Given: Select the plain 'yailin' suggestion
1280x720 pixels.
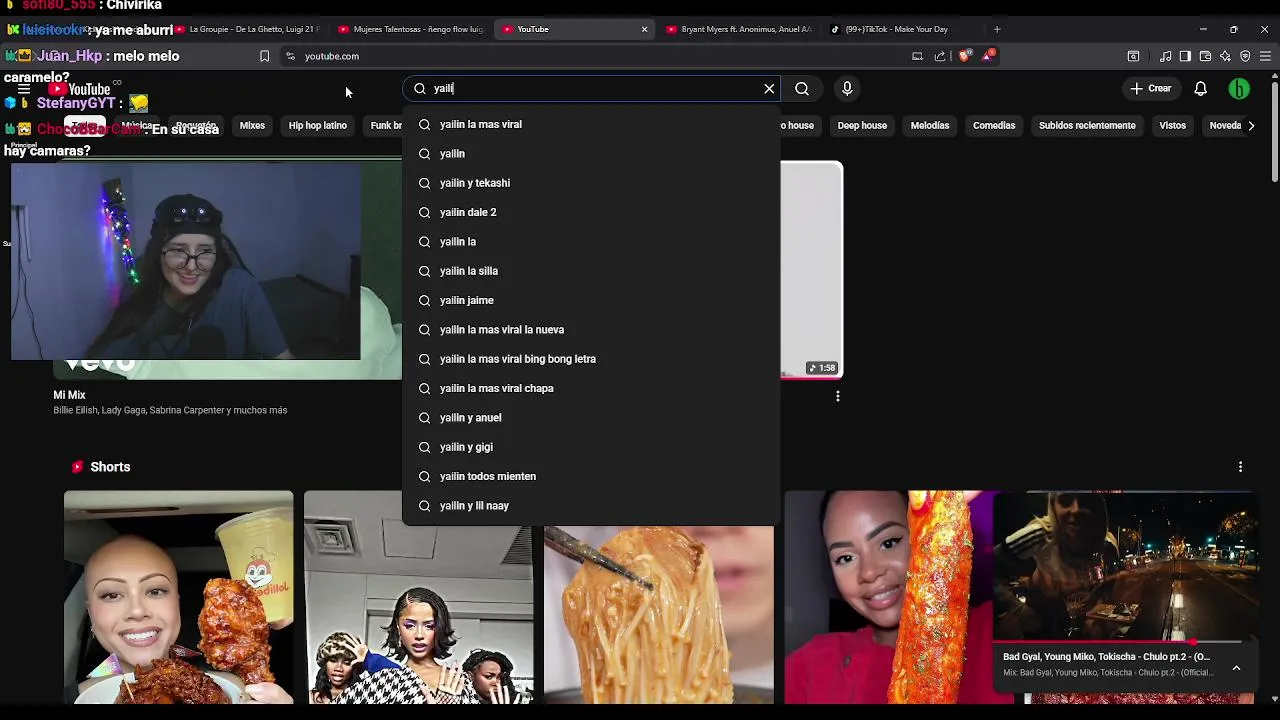Looking at the screenshot, I should pos(591,154).
